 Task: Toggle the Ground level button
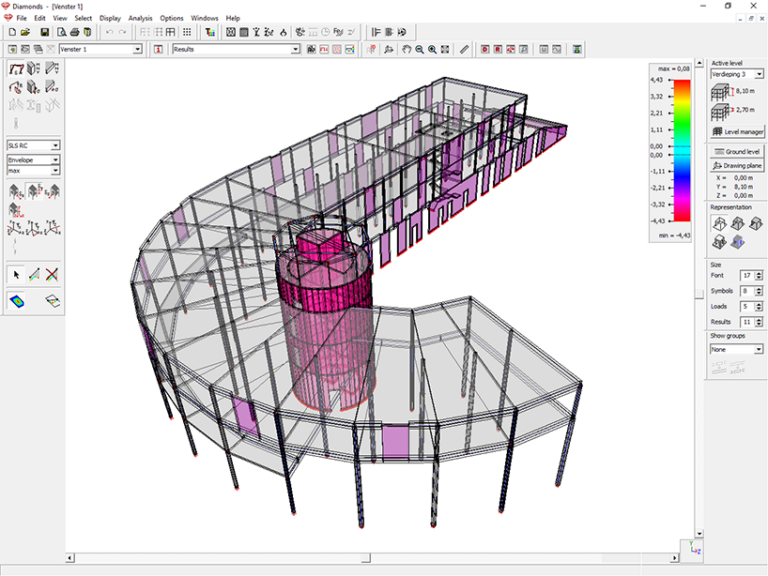(737, 151)
